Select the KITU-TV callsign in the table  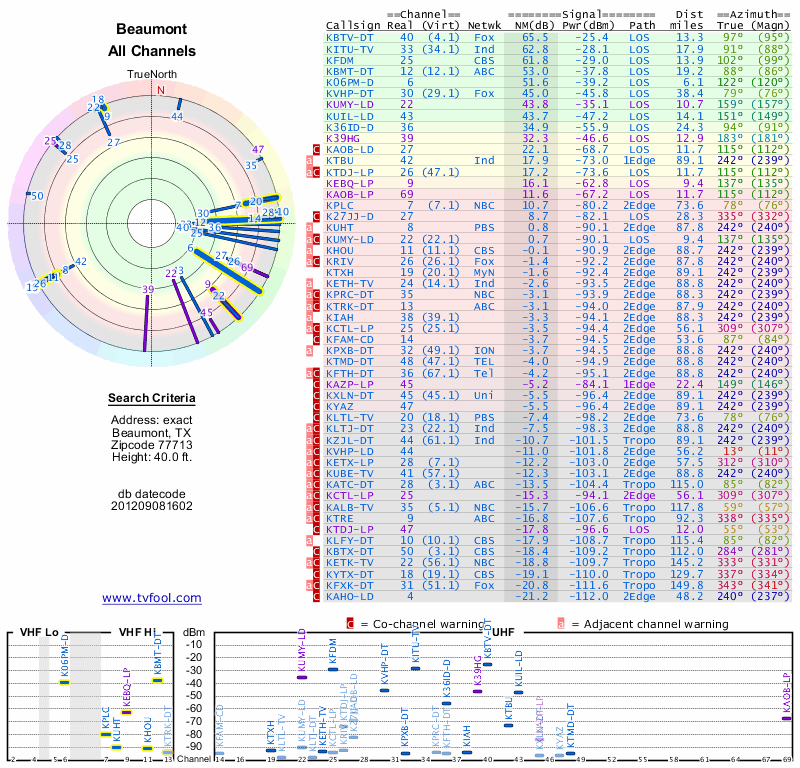click(x=350, y=49)
